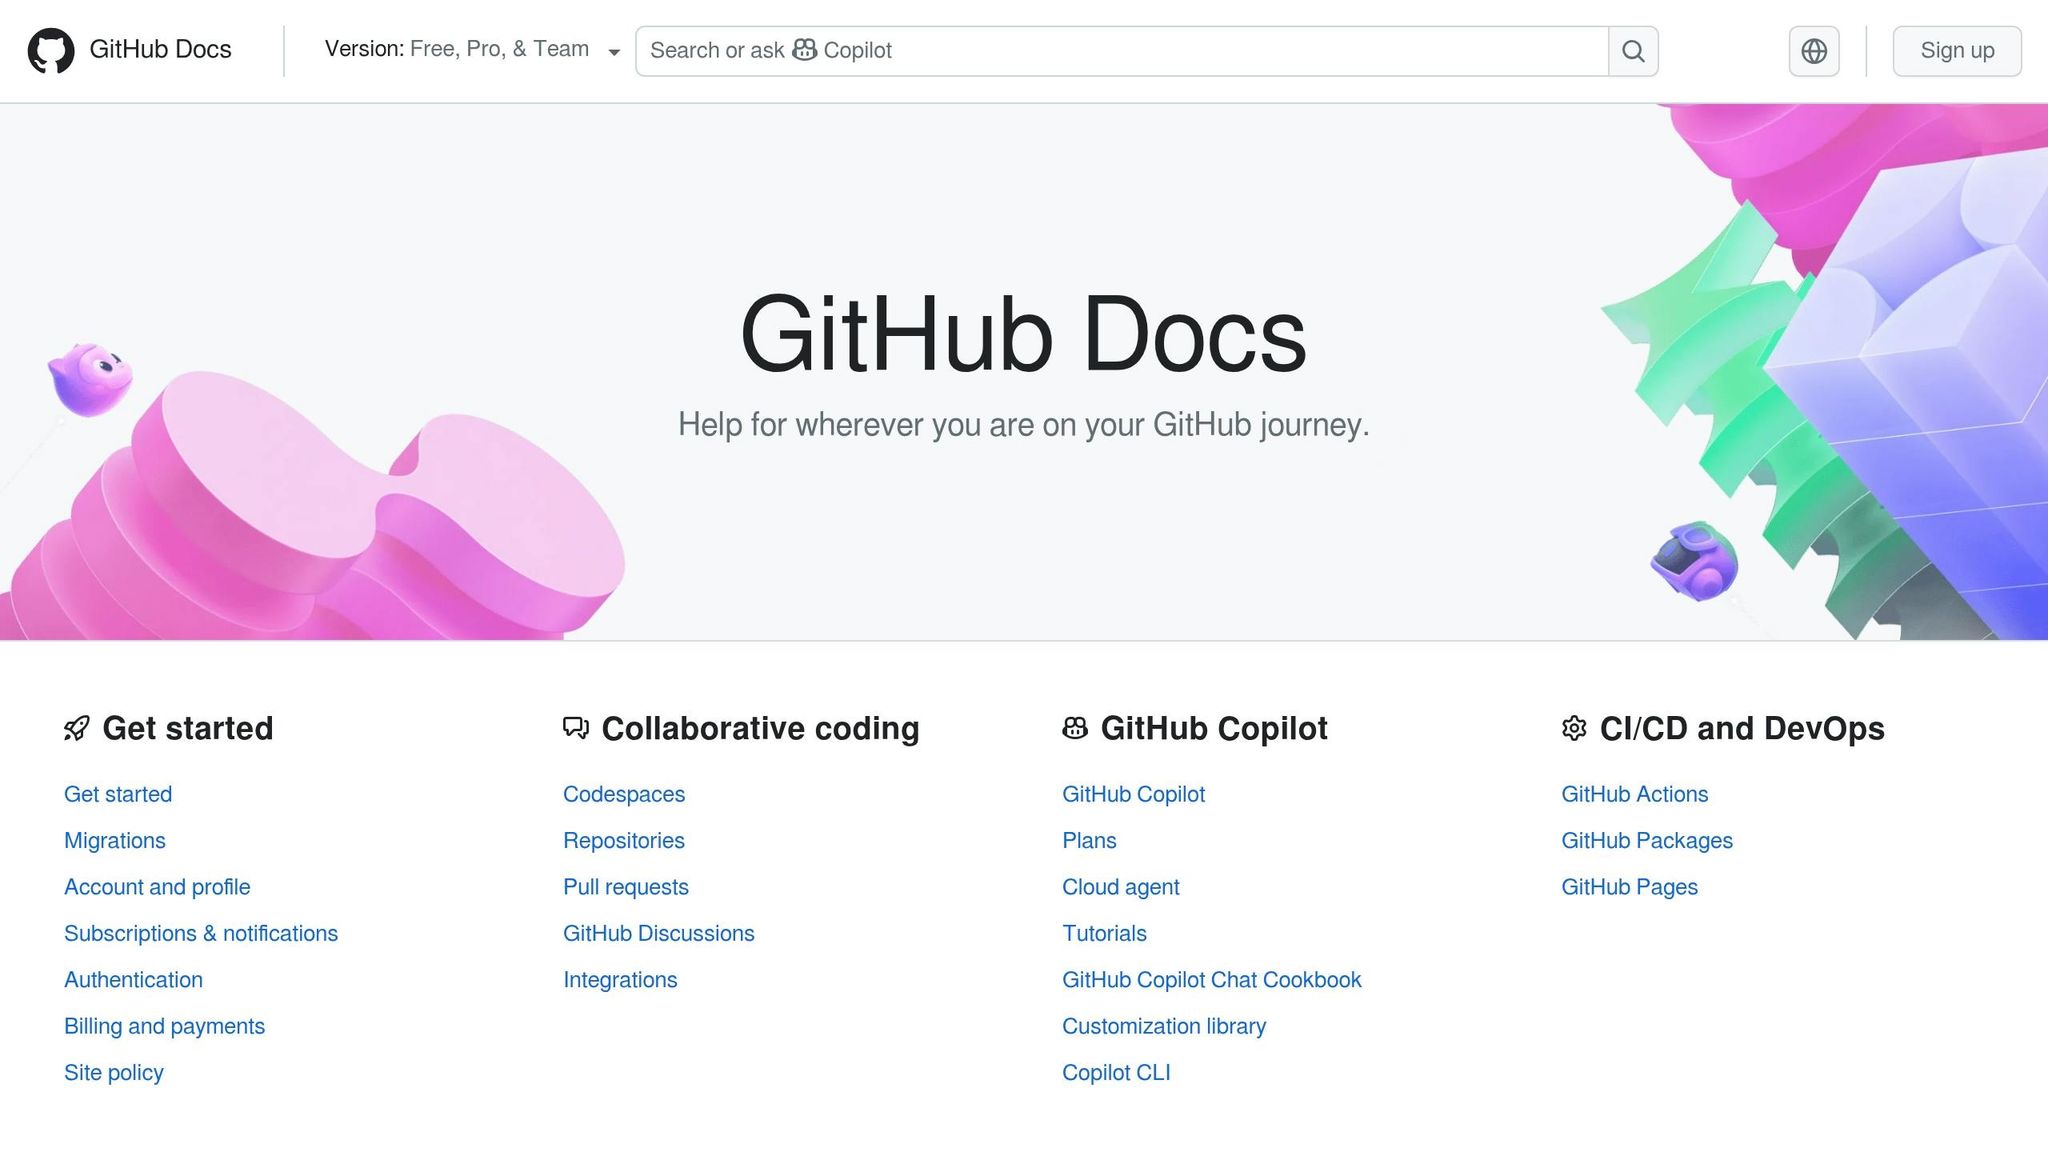Screen dimensions: 2048x1152
Task: Click the gear icon beside CI/CD and DevOps
Action: click(1573, 727)
